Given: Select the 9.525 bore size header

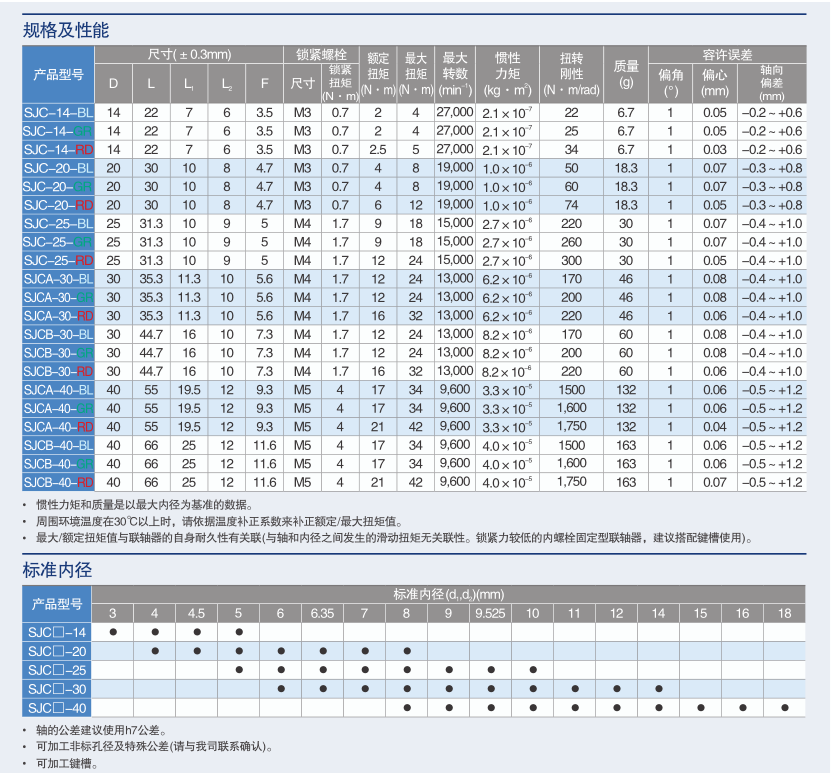Looking at the screenshot, I should pyautogui.click(x=490, y=613).
